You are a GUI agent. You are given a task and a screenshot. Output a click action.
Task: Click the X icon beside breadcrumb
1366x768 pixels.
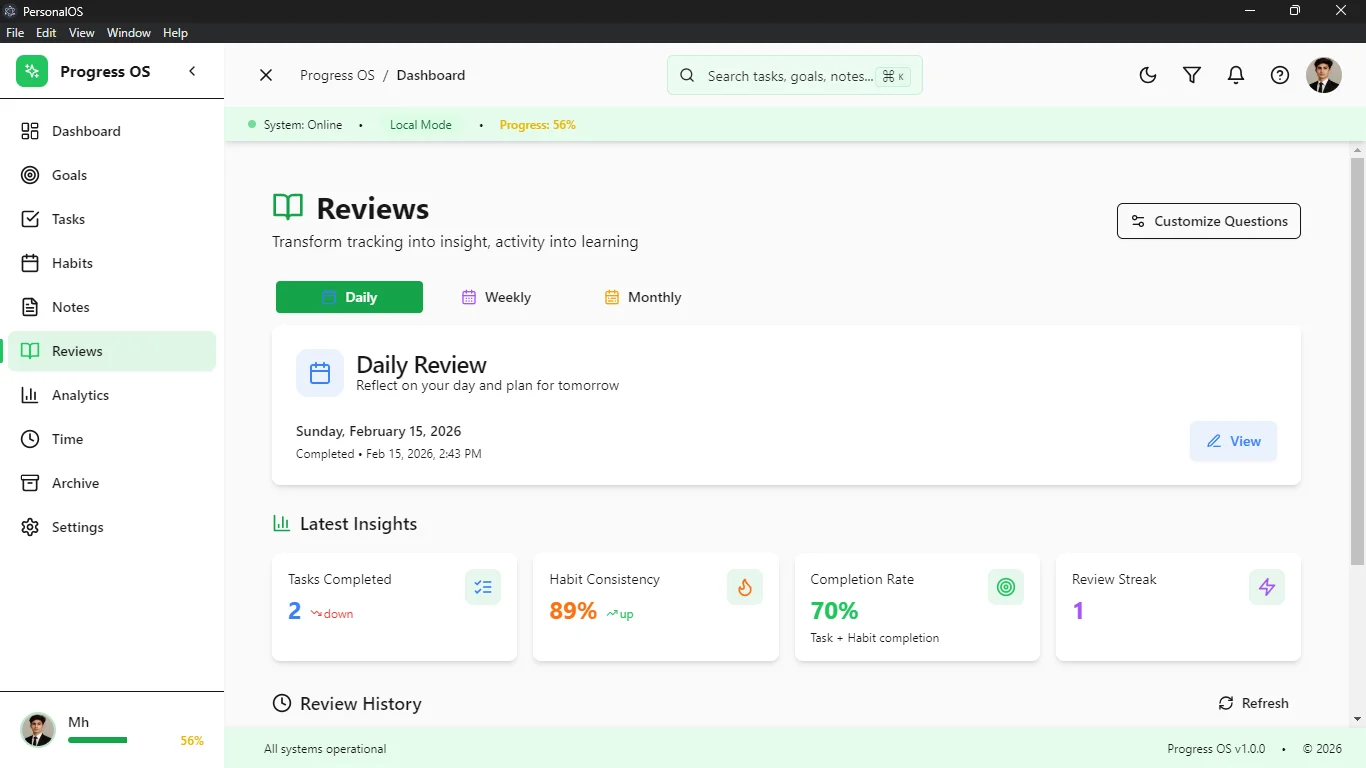(266, 75)
